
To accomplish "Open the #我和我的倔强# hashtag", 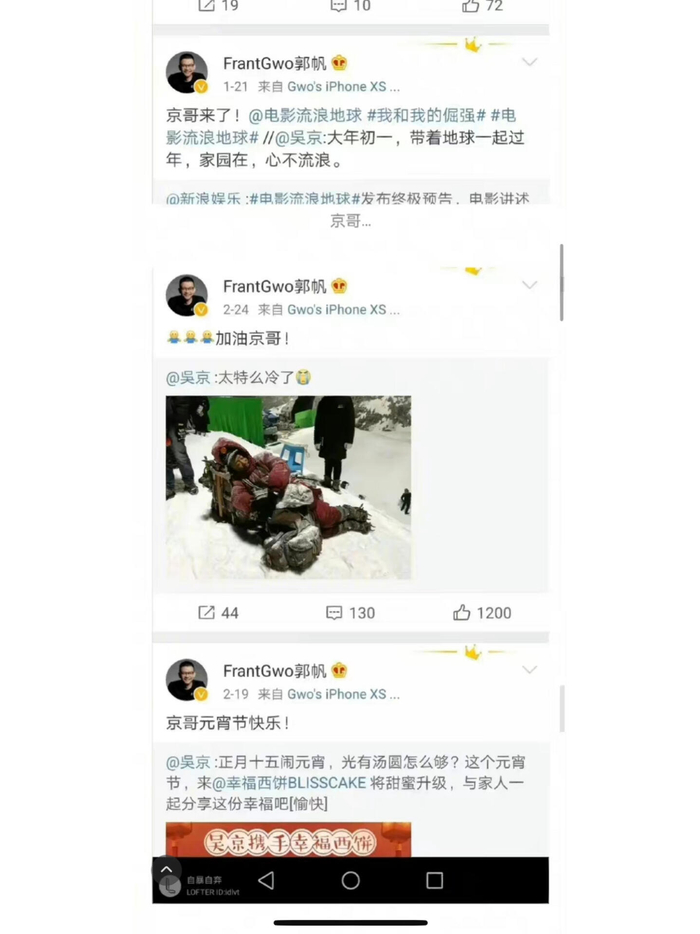I will point(427,115).
